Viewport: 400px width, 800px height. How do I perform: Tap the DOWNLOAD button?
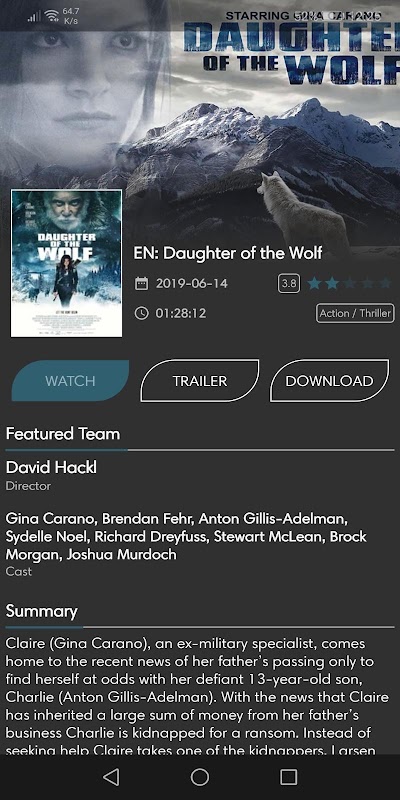click(329, 381)
